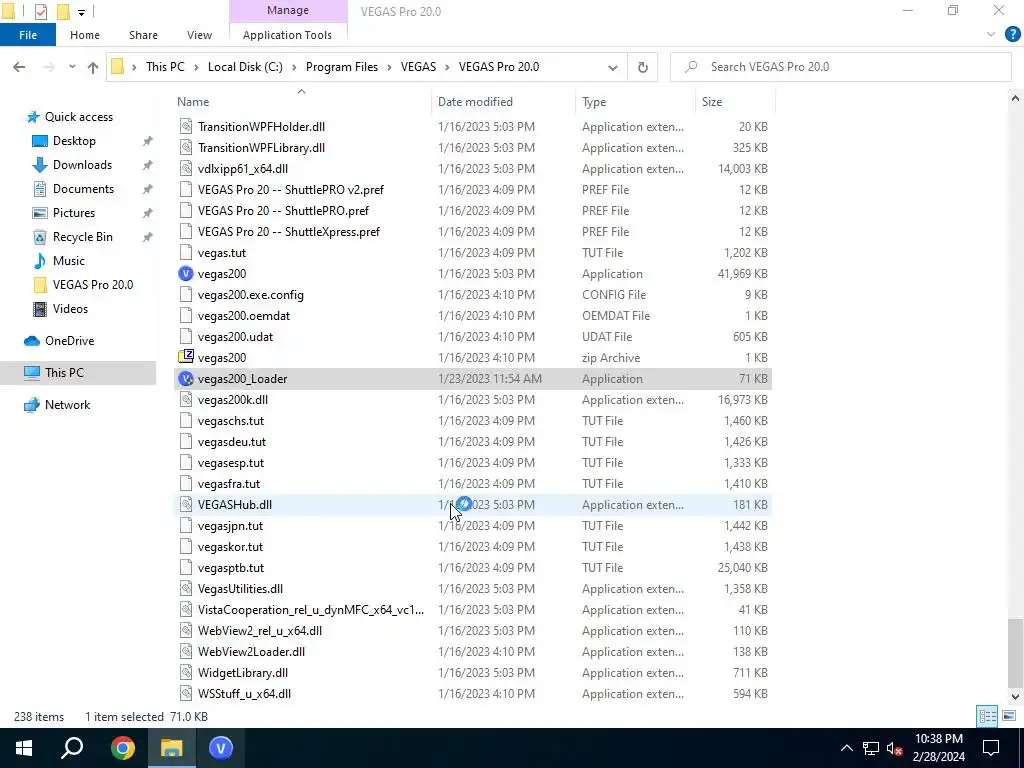The height and width of the screenshot is (768, 1024).
Task: Open the File menu
Action: tap(27, 35)
